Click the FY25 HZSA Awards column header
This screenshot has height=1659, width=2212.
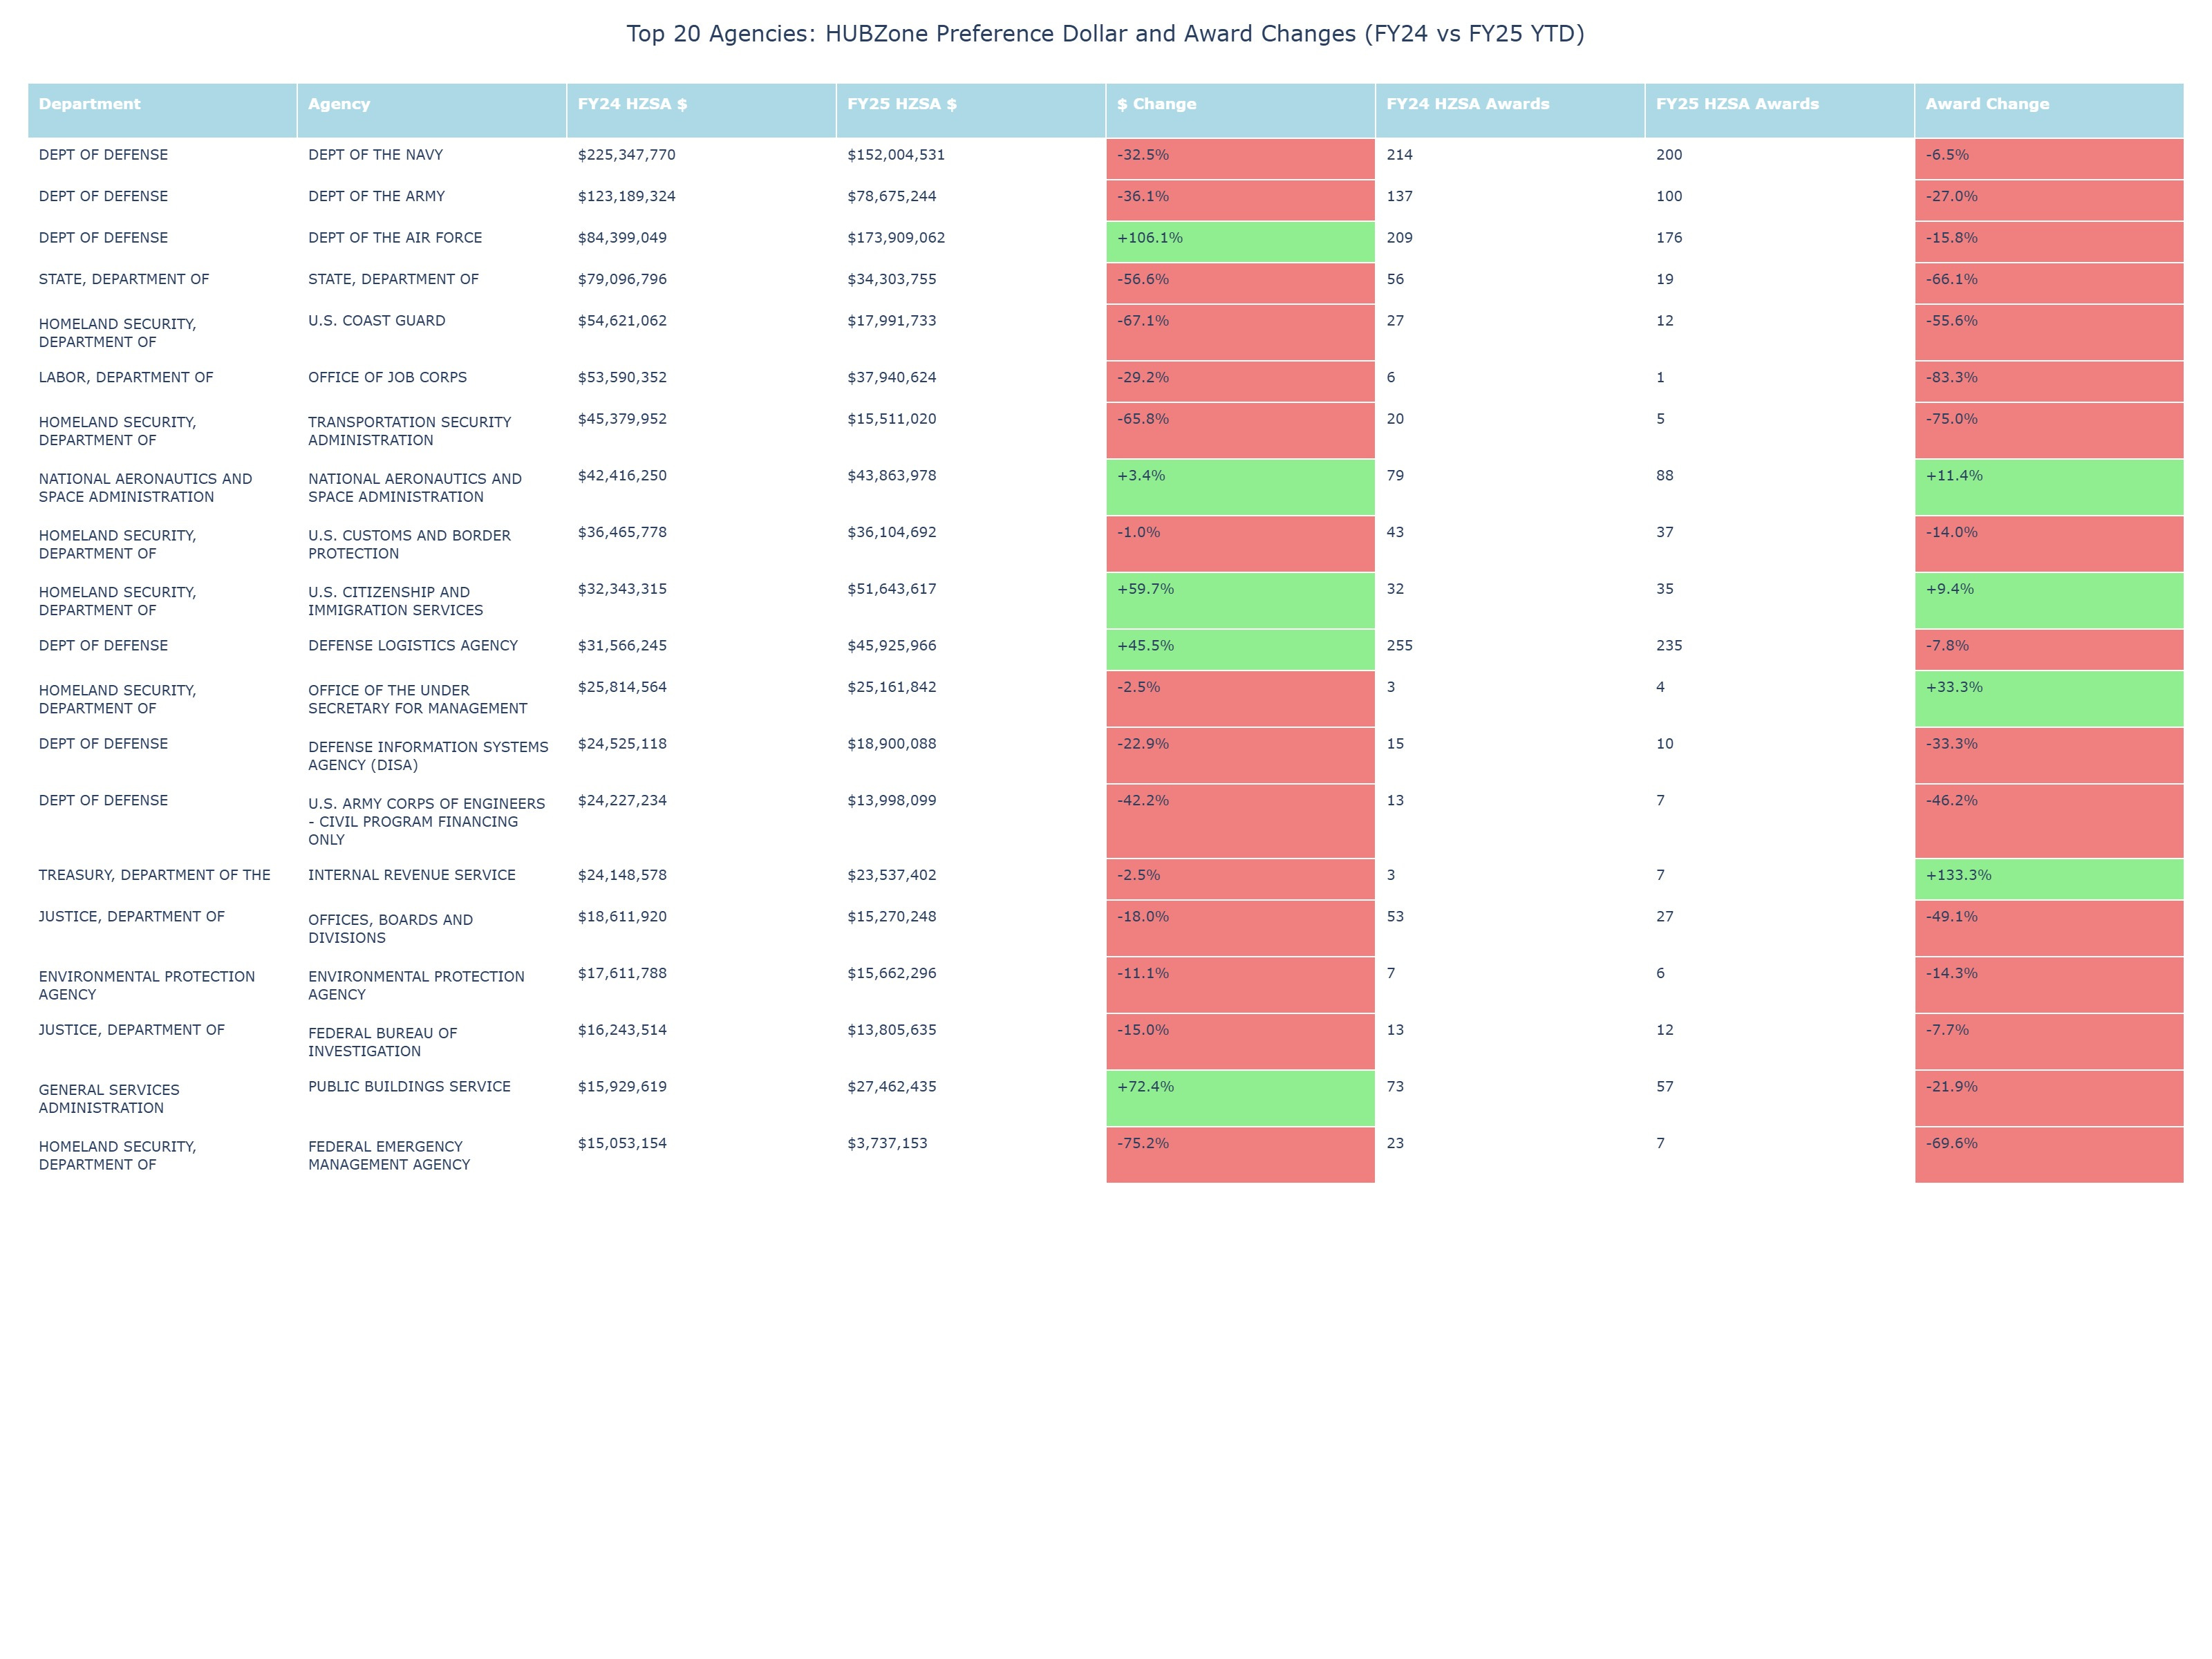click(x=1736, y=104)
